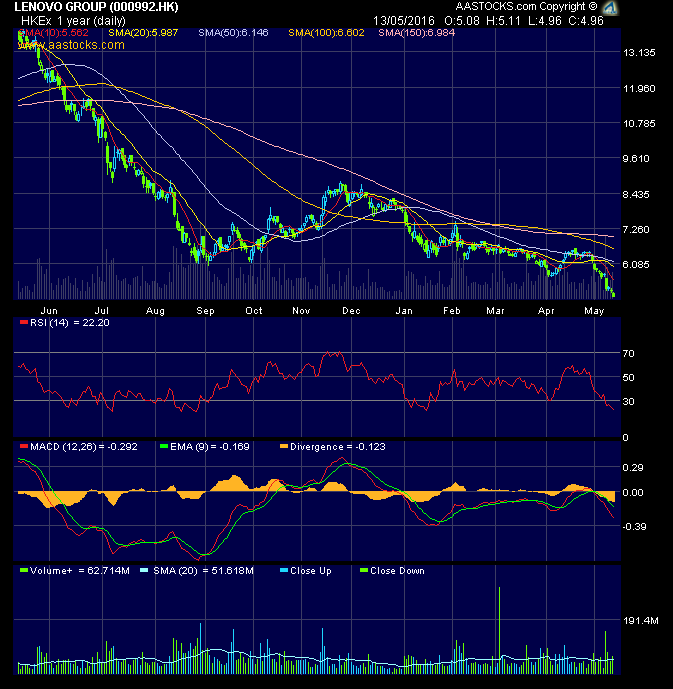Click the 10.785 price axis label
The width and height of the screenshot is (673, 689).
click(639, 123)
